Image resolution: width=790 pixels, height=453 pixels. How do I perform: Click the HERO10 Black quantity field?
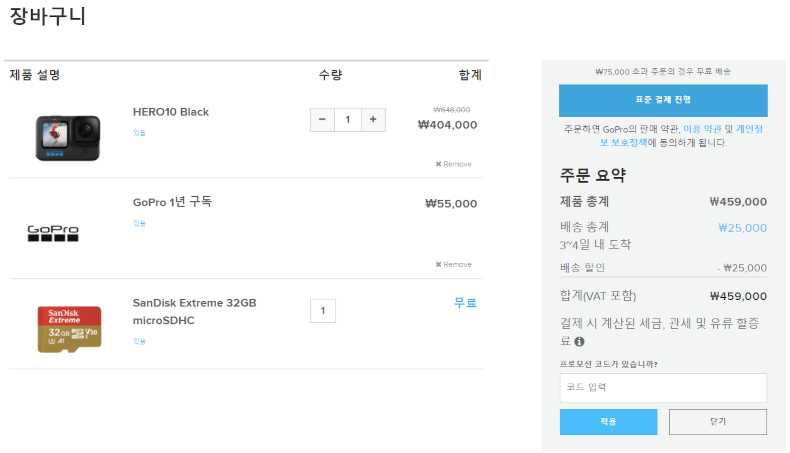(348, 119)
